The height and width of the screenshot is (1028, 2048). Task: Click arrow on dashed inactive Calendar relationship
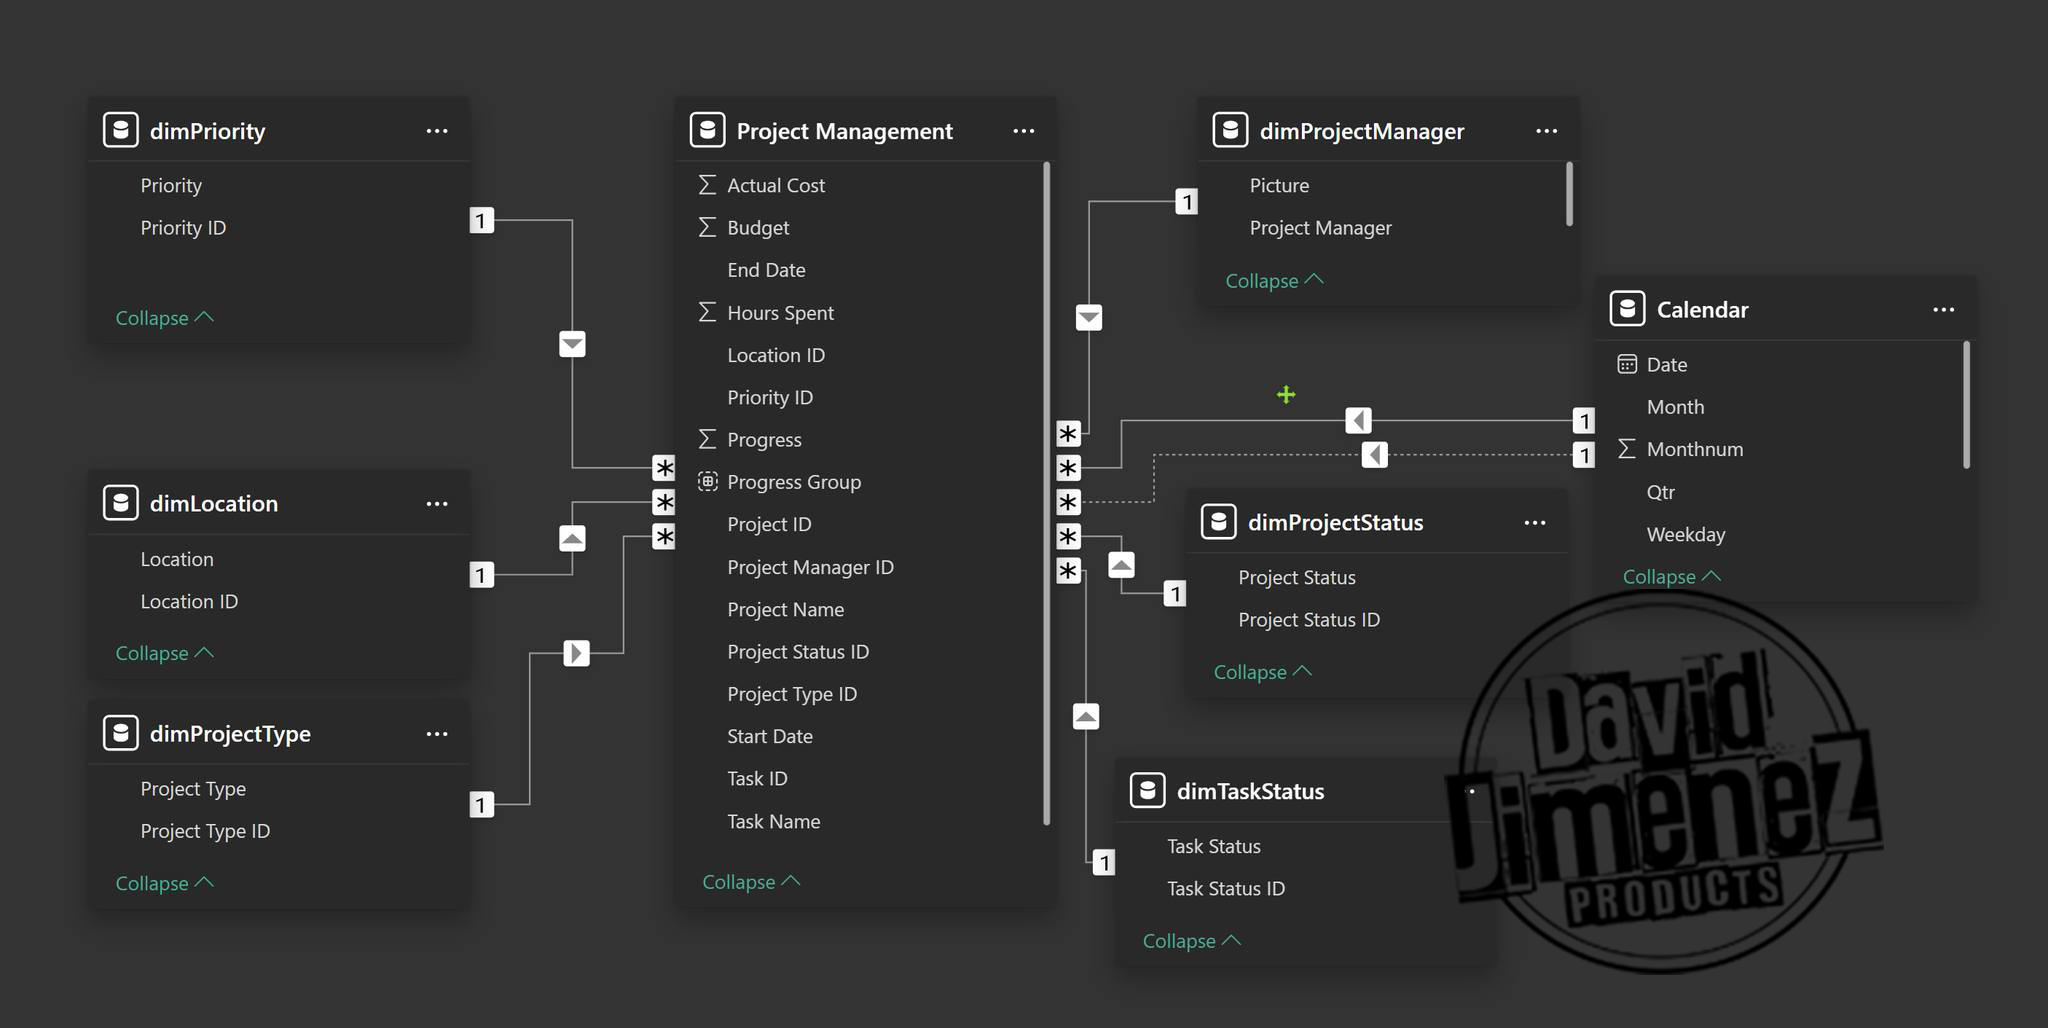[x=1375, y=455]
